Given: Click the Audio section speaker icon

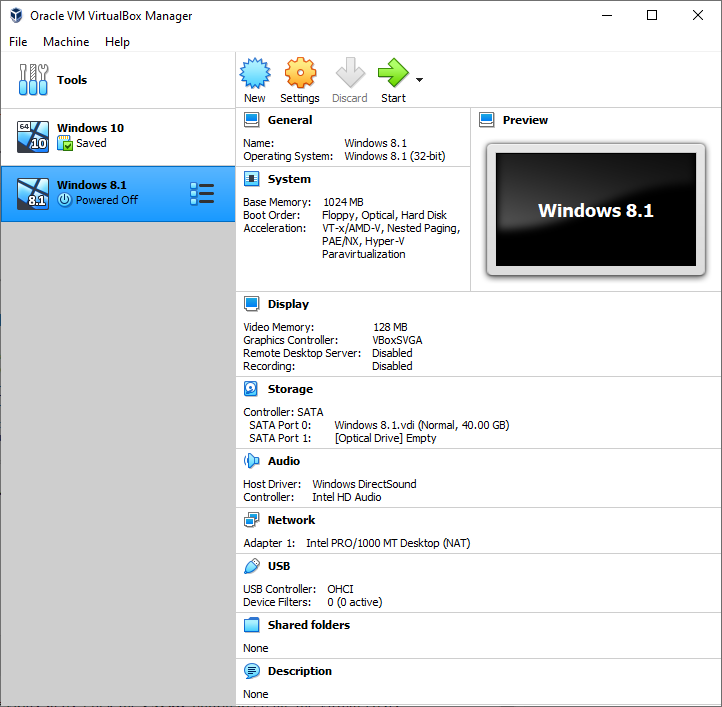Looking at the screenshot, I should (251, 461).
